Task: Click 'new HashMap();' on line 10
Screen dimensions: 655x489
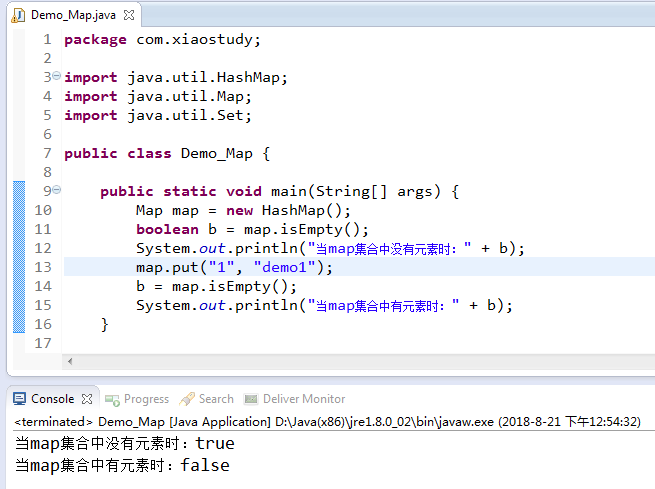Action: 288,210
